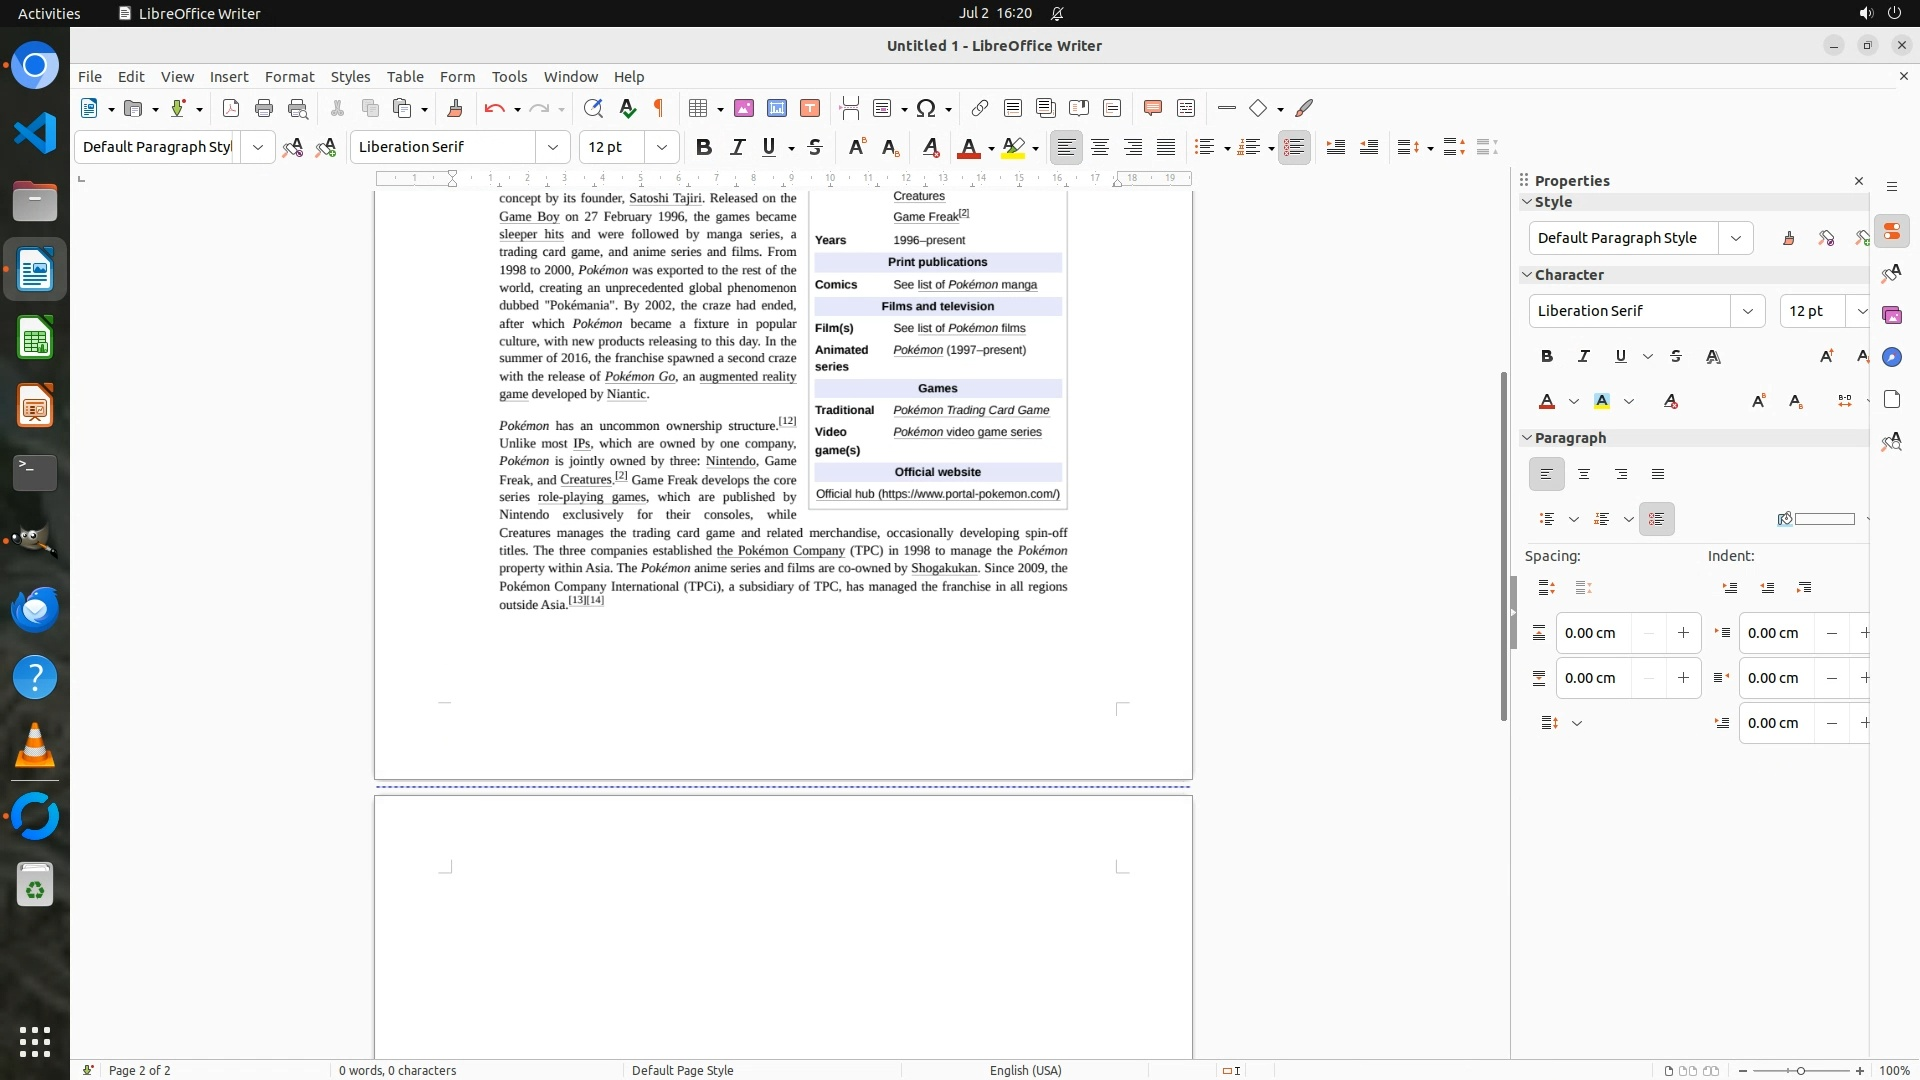This screenshot has height=1080, width=1920.
Task: Click Clone Formatting paintbrush icon
Action: [455, 108]
